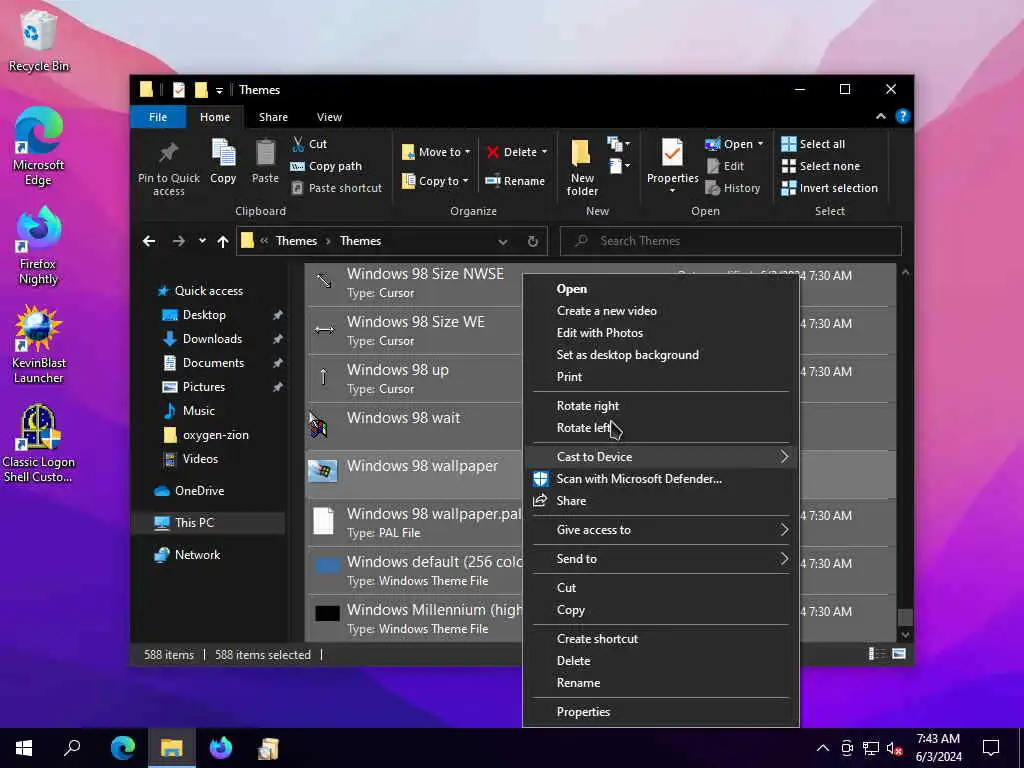This screenshot has height=768, width=1024.
Task: Click the Properties checkmark ribbon icon
Action: [x=672, y=153]
